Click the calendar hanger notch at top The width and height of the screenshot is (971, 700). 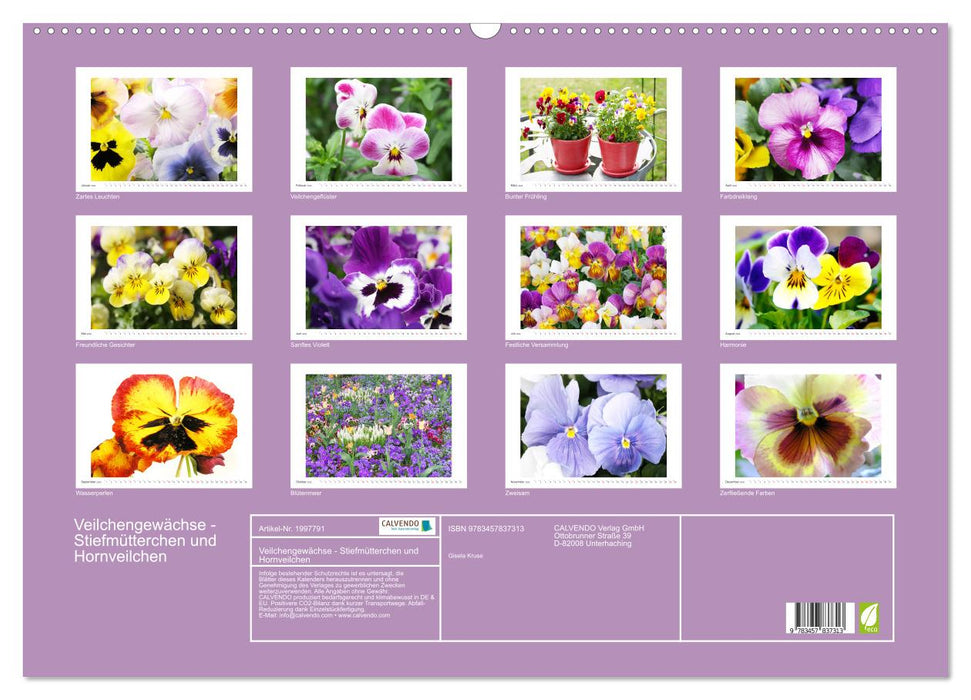[x=485, y=30]
